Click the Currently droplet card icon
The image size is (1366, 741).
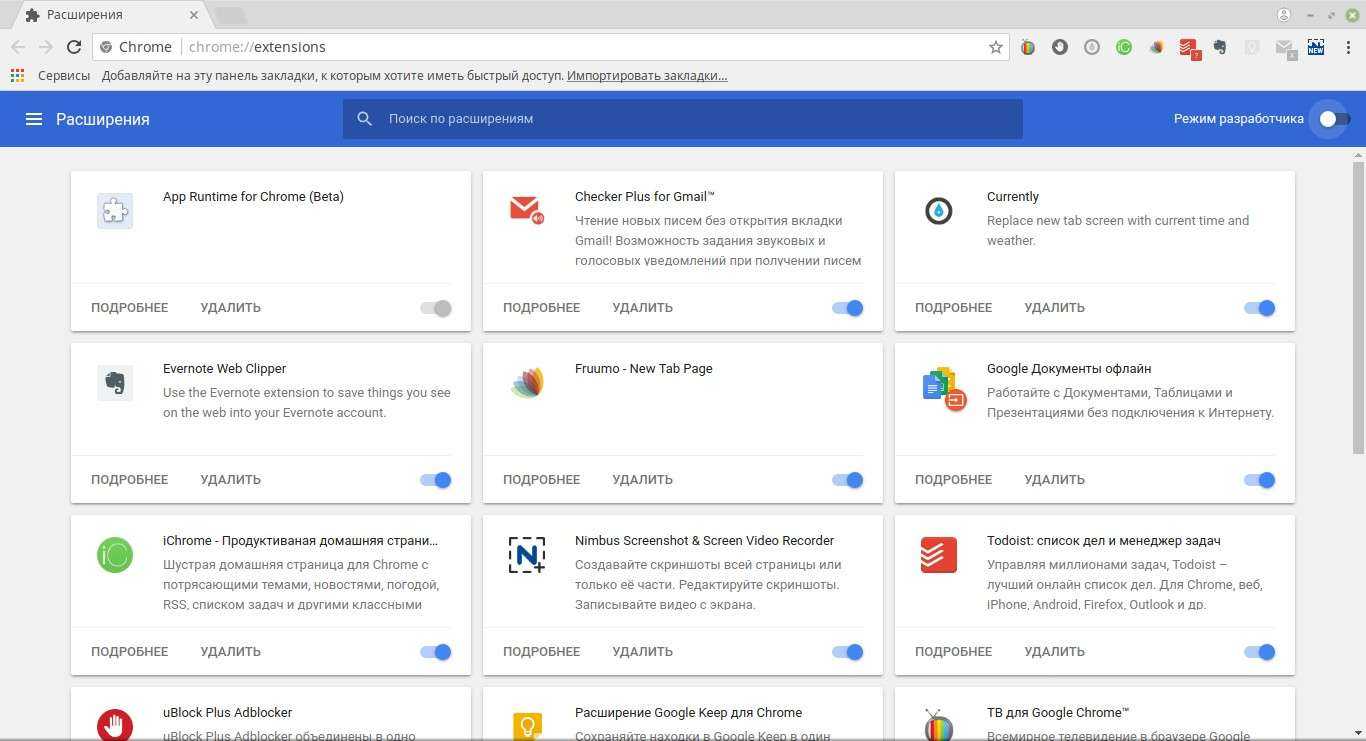(x=938, y=211)
